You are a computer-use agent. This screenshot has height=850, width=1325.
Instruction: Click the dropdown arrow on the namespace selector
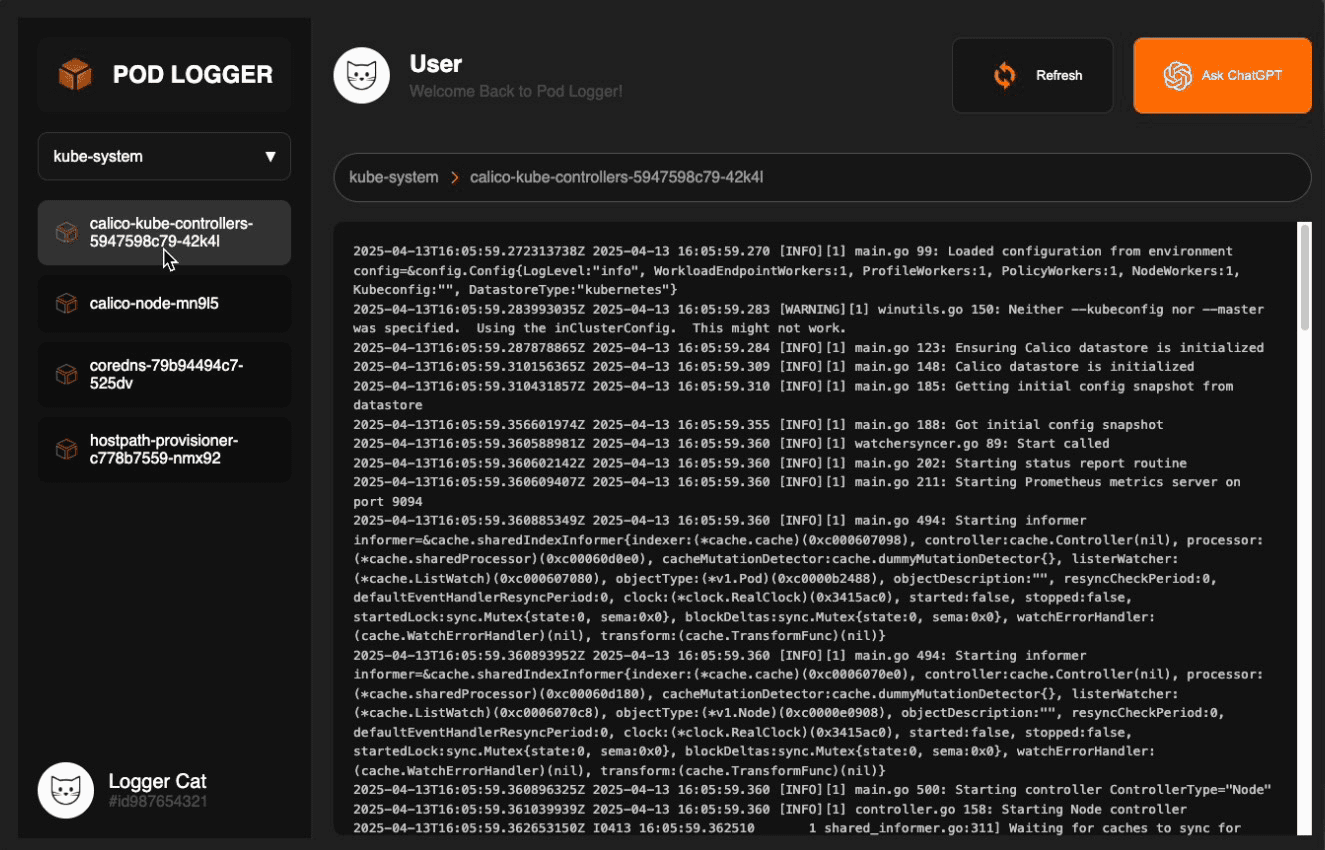point(270,156)
